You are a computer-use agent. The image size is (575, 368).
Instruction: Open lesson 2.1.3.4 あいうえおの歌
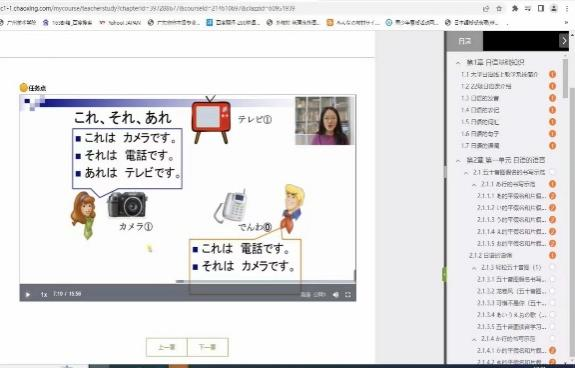[x=512, y=315]
